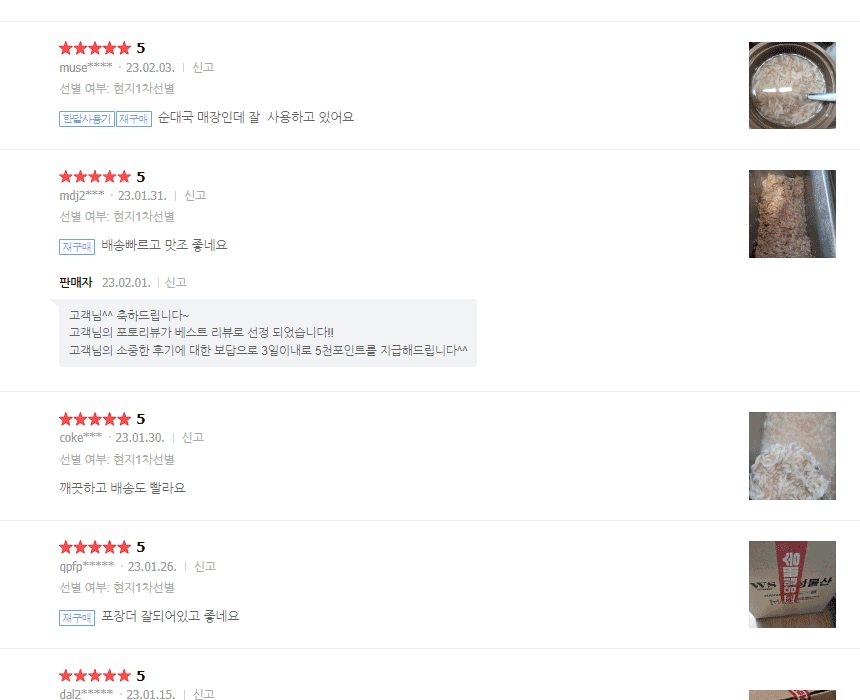Open the shrimp bowl photo from muse****
The width and height of the screenshot is (860, 700).
792,86
